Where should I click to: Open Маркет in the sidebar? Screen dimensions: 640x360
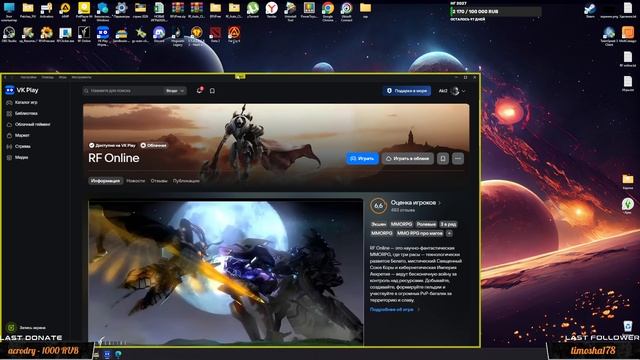[18, 135]
